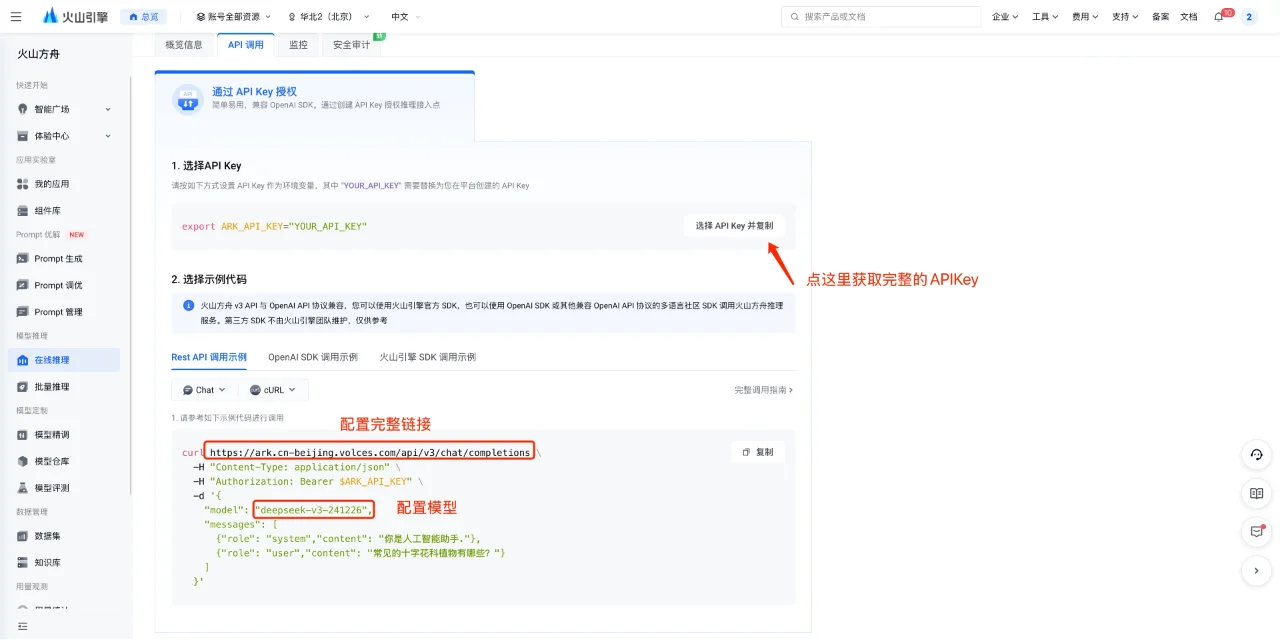This screenshot has height=640, width=1280.
Task: Open the 中文 language dropdown
Action: (x=405, y=16)
